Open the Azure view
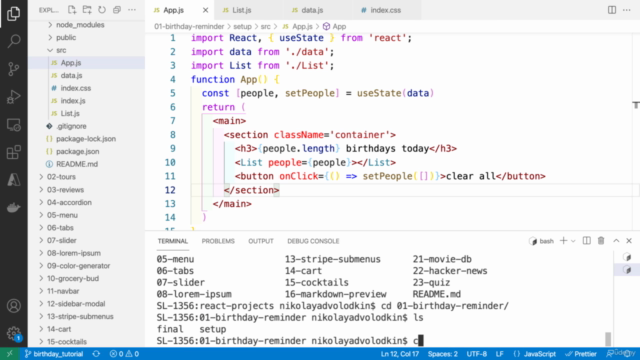The image size is (640, 360). coord(13,180)
